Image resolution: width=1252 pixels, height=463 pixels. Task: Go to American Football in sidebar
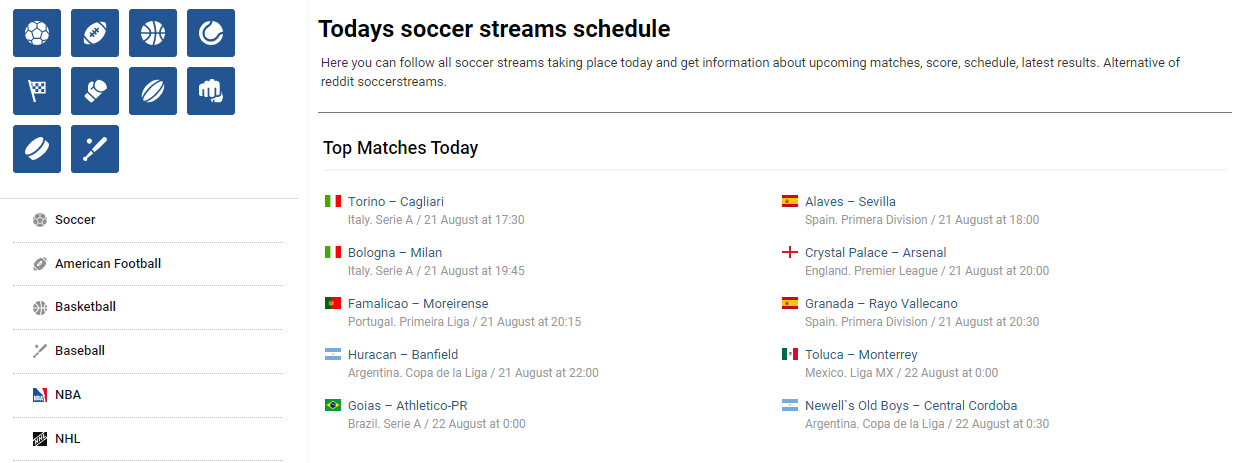click(148, 264)
